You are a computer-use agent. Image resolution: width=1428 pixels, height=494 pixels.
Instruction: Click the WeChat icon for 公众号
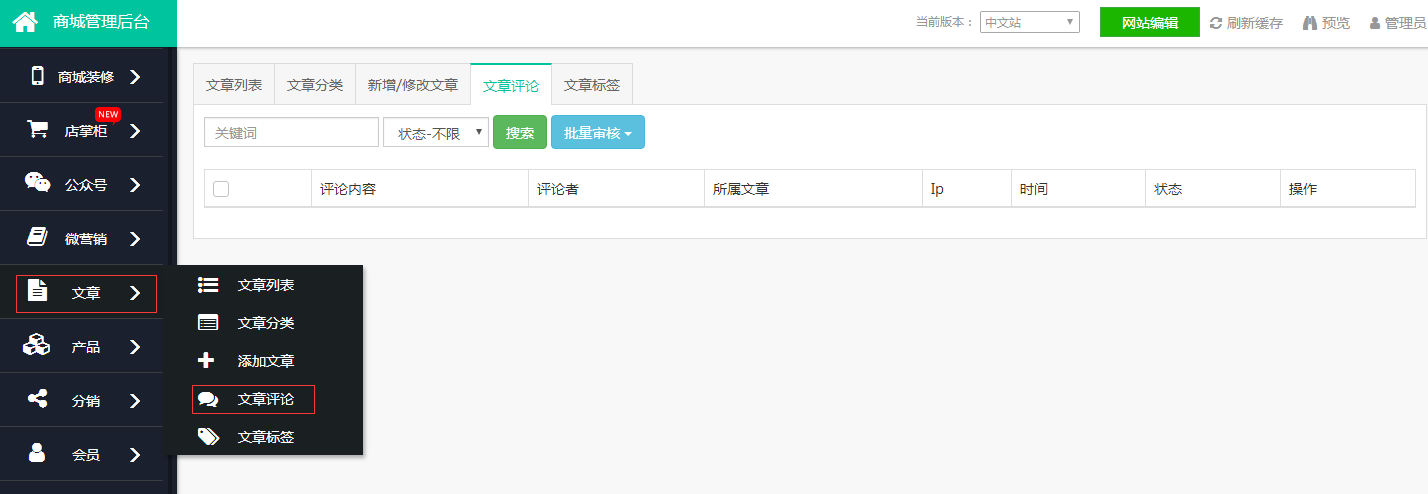point(38,183)
